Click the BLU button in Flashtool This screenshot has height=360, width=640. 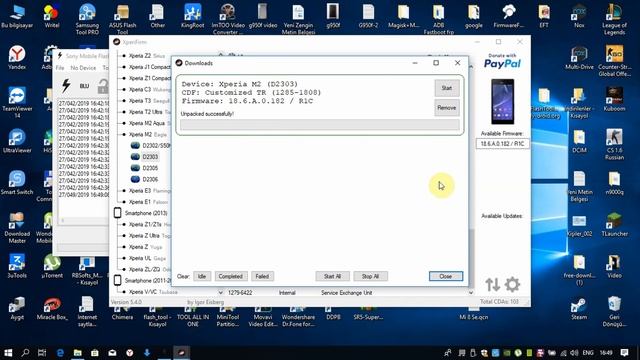pos(84,86)
